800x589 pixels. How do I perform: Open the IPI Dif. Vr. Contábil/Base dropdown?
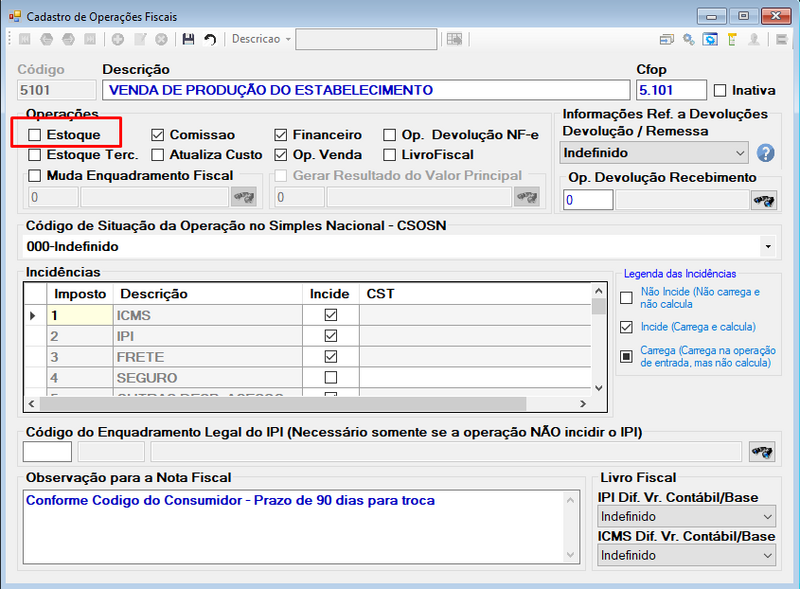pyautogui.click(x=767, y=517)
